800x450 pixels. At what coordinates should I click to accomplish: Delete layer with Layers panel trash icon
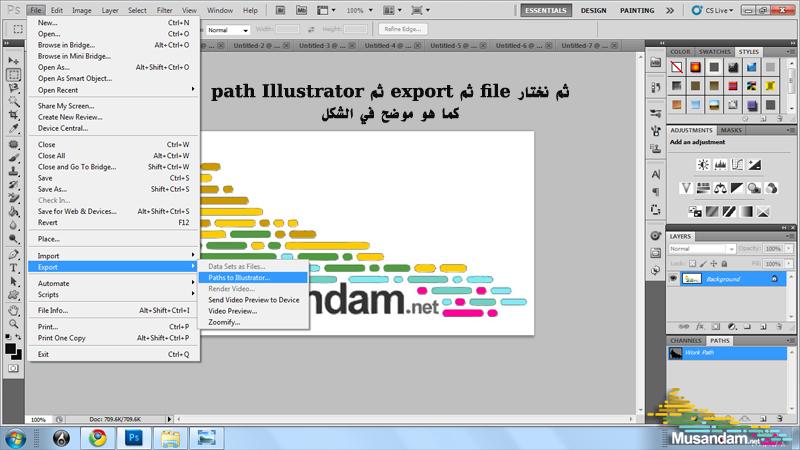pyautogui.click(x=780, y=327)
